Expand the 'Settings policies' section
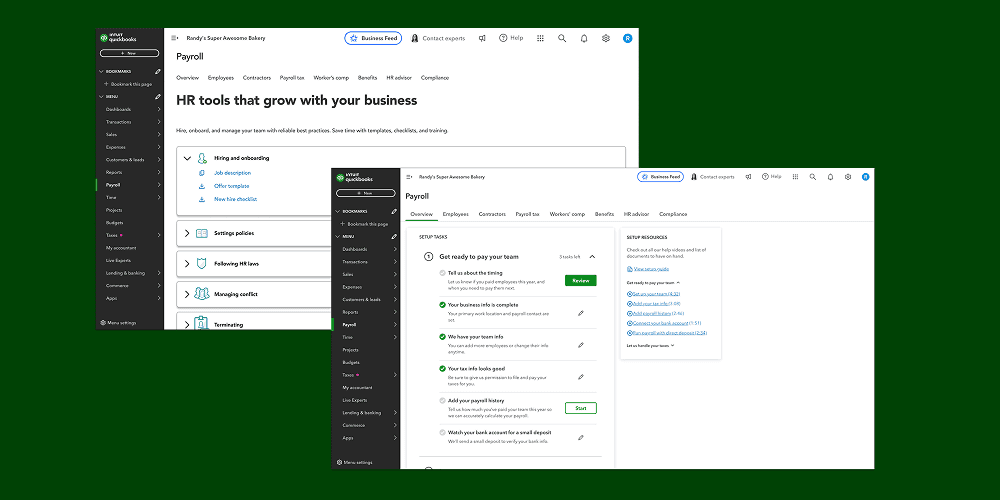The image size is (1000, 500). [x=187, y=233]
